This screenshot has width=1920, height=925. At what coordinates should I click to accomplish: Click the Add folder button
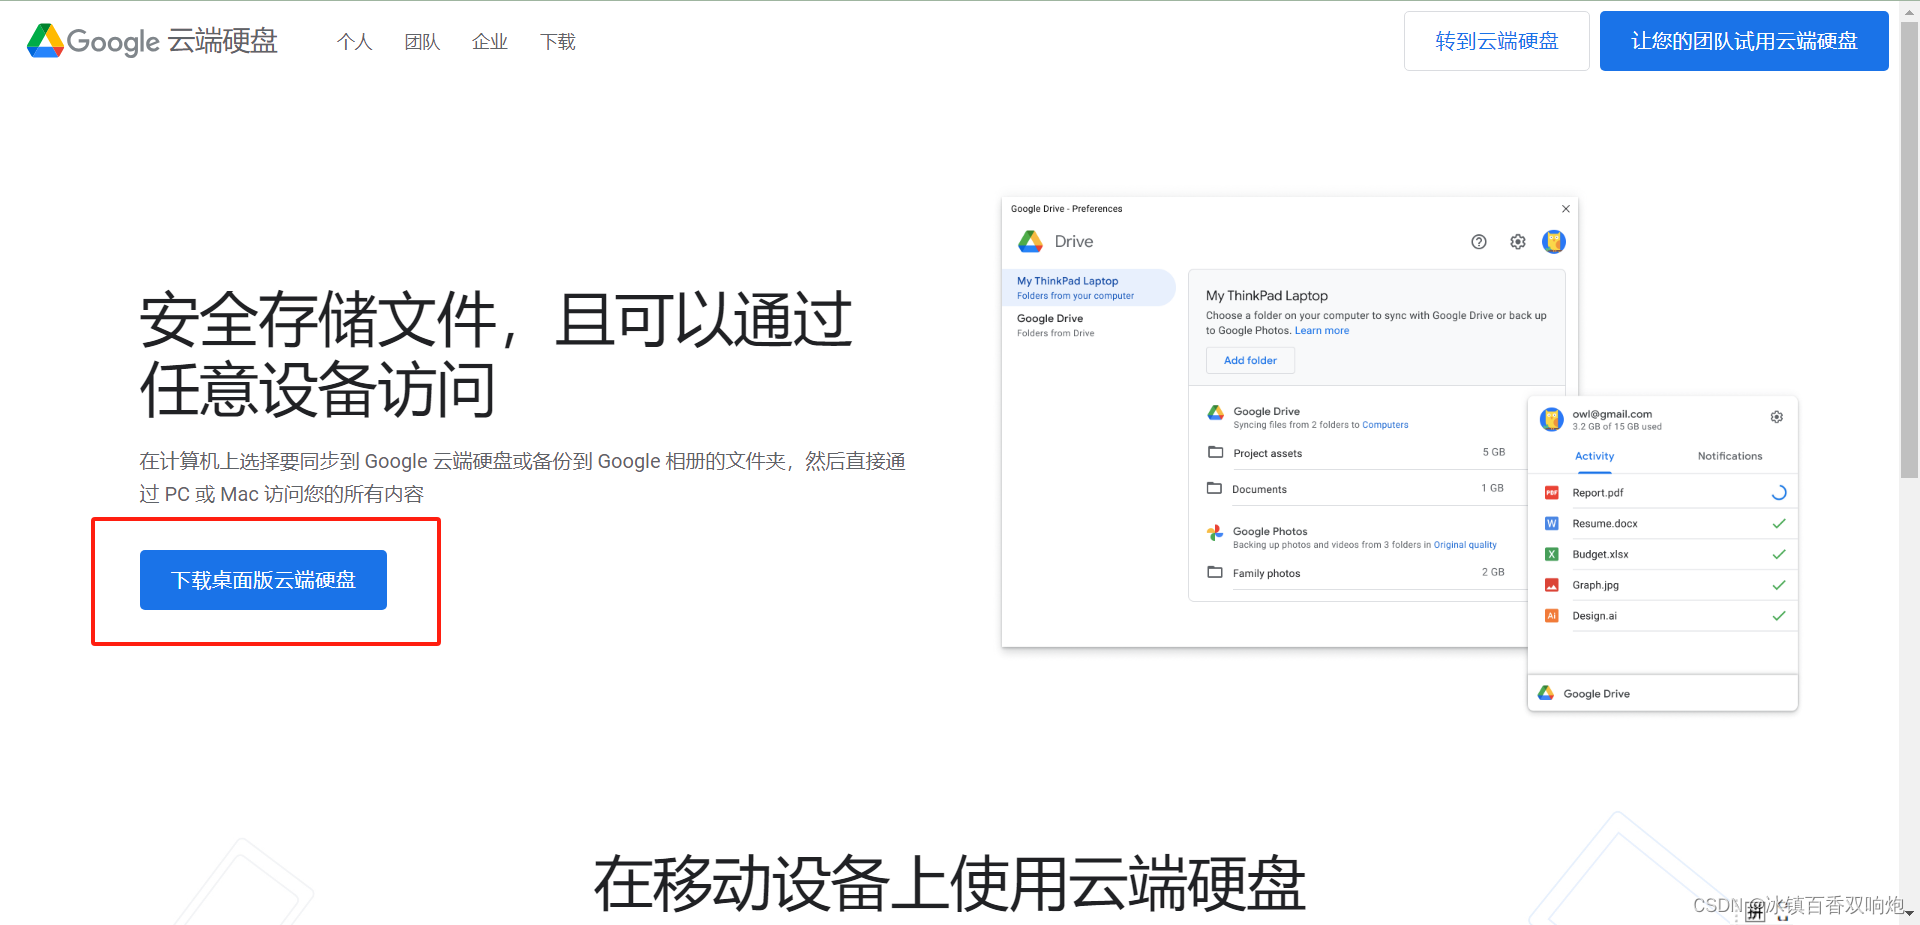pyautogui.click(x=1250, y=361)
